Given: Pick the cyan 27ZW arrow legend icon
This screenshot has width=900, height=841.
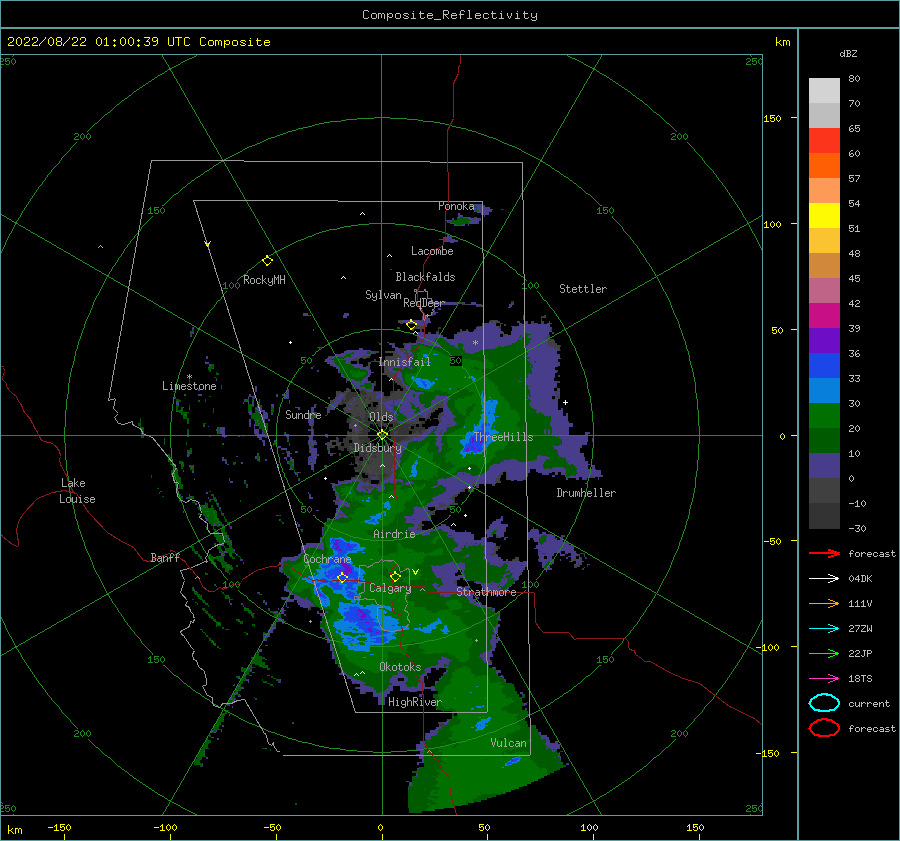Looking at the screenshot, I should click(824, 629).
